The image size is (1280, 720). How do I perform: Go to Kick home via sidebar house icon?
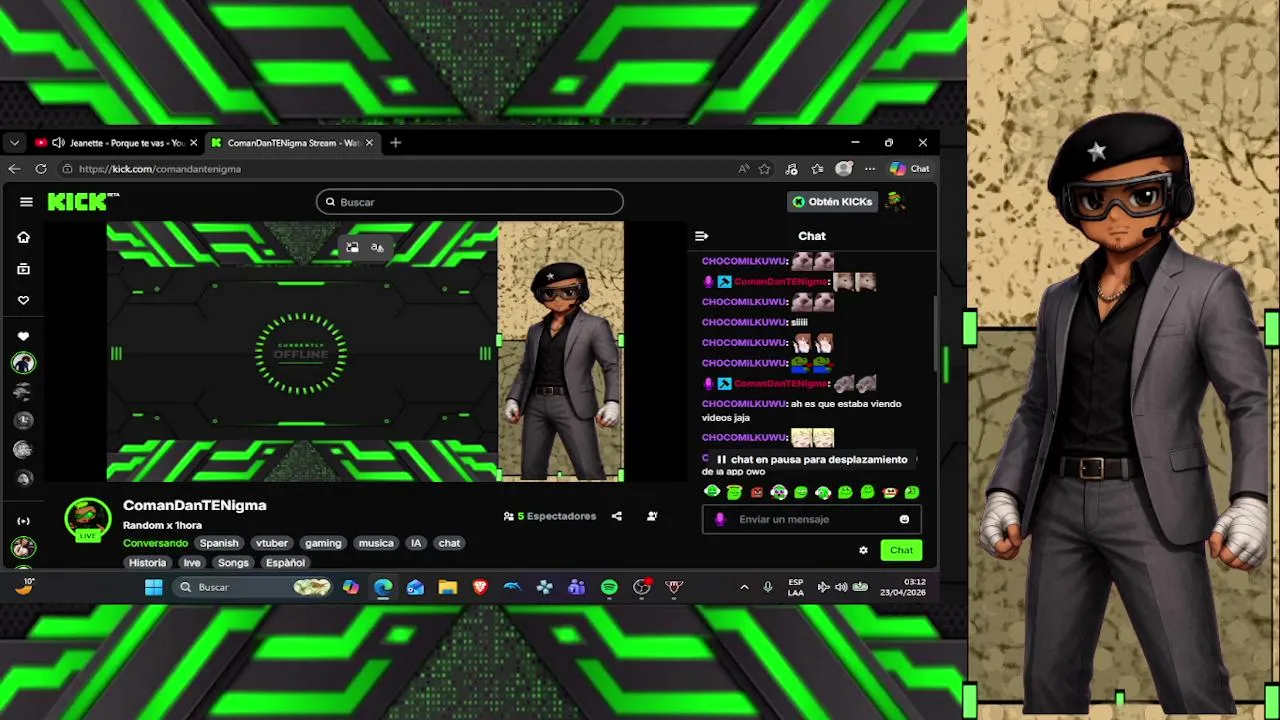tap(23, 237)
